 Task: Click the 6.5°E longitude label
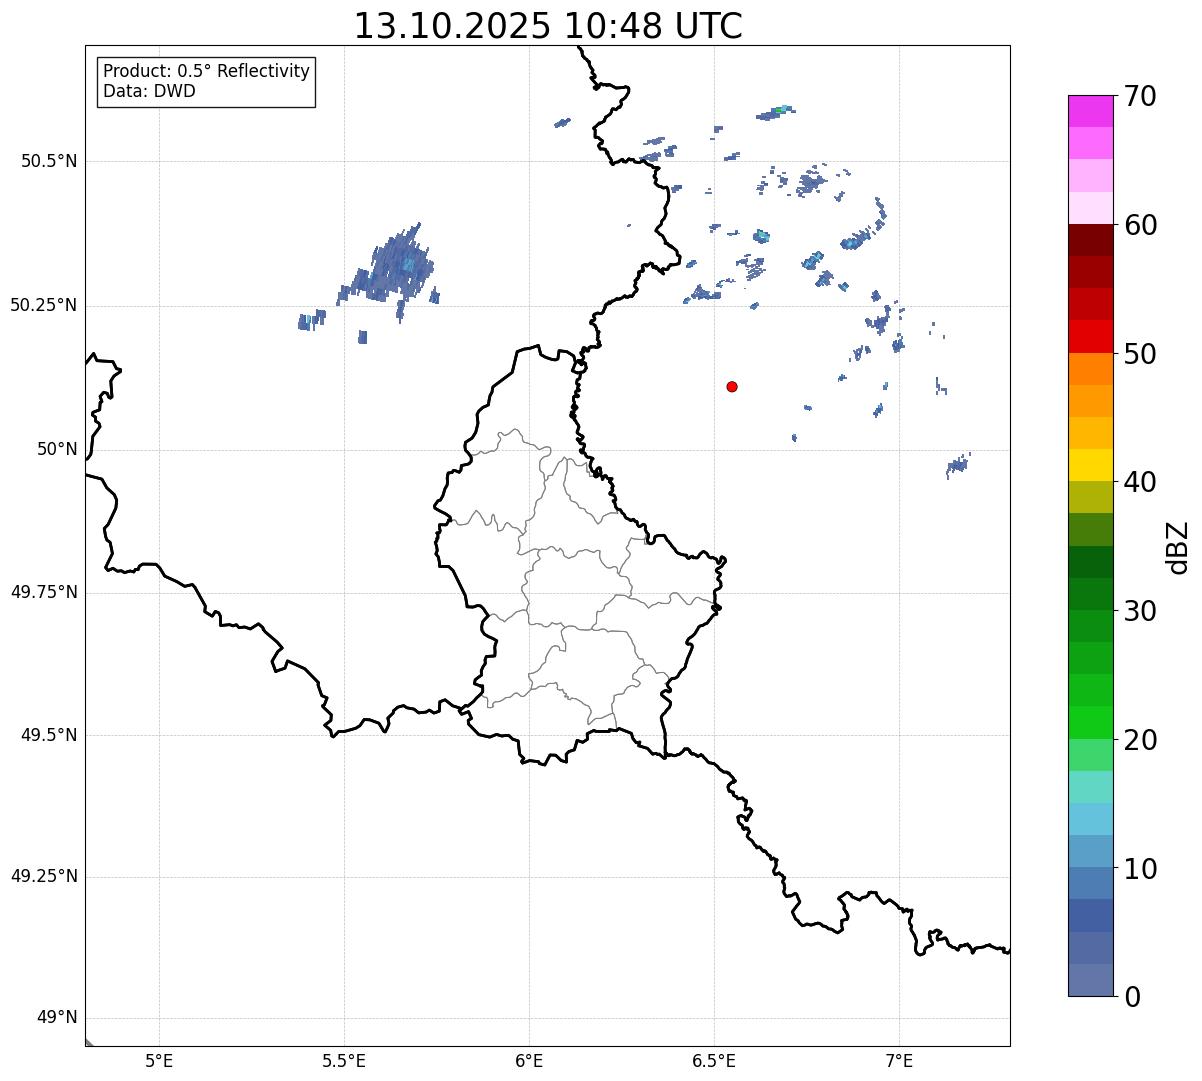714,1060
